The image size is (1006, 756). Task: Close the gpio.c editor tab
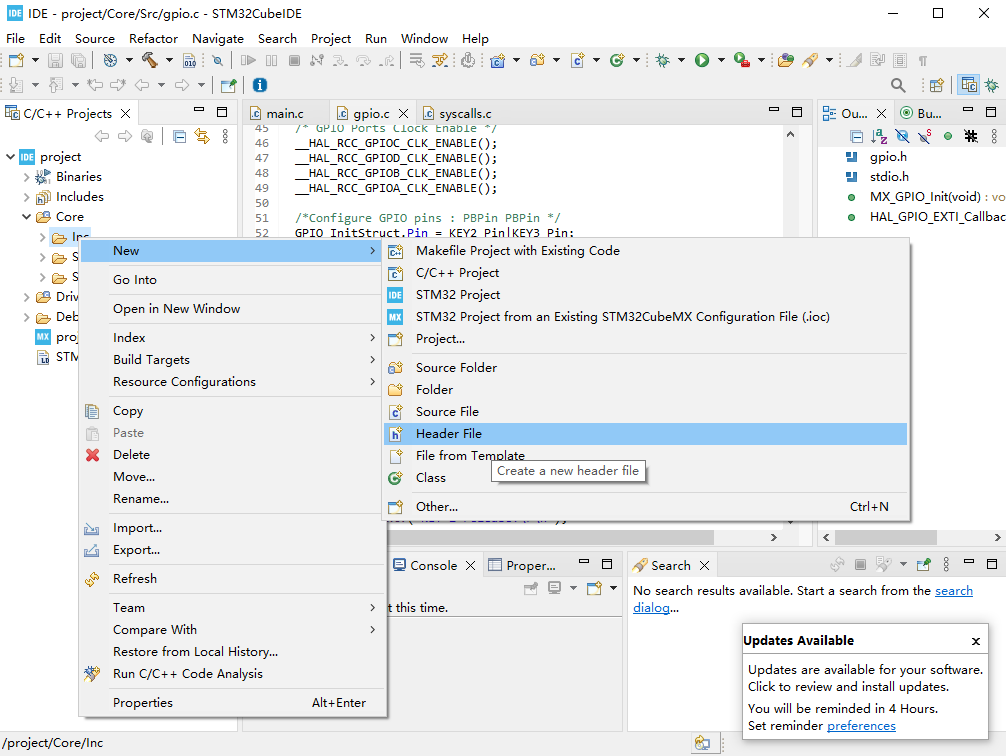click(404, 114)
